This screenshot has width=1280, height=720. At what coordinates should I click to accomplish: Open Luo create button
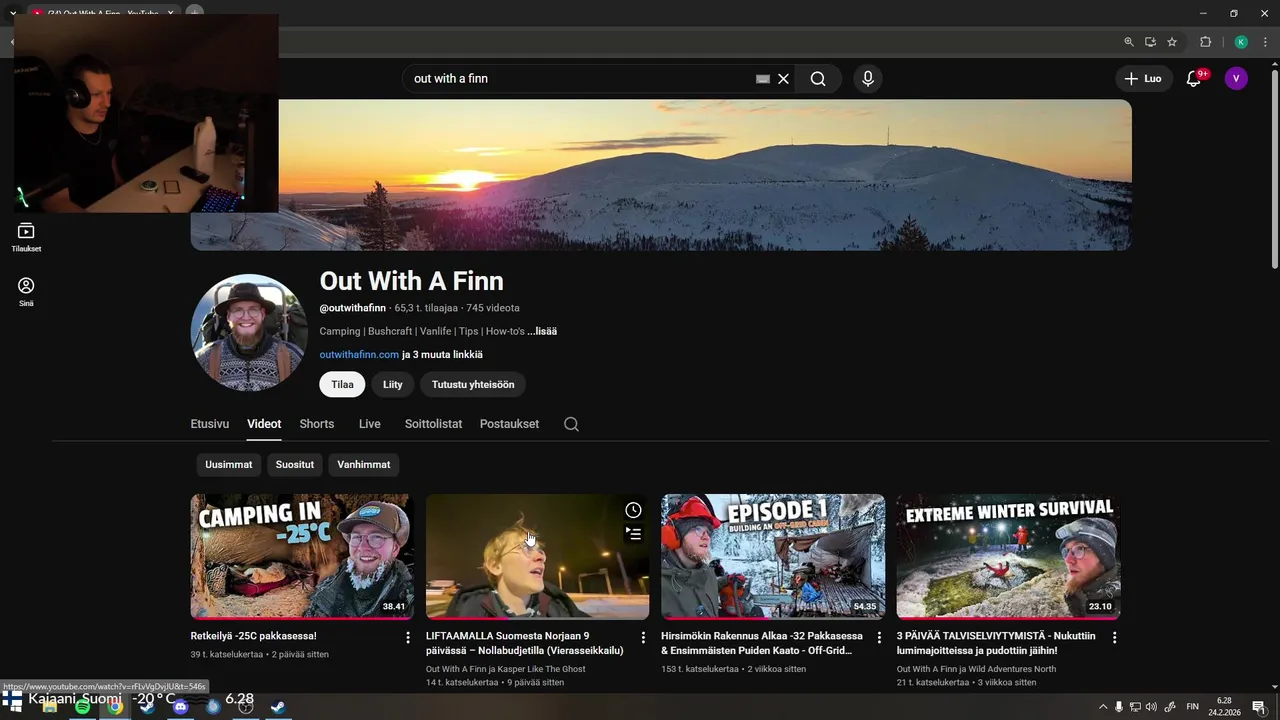(1144, 79)
